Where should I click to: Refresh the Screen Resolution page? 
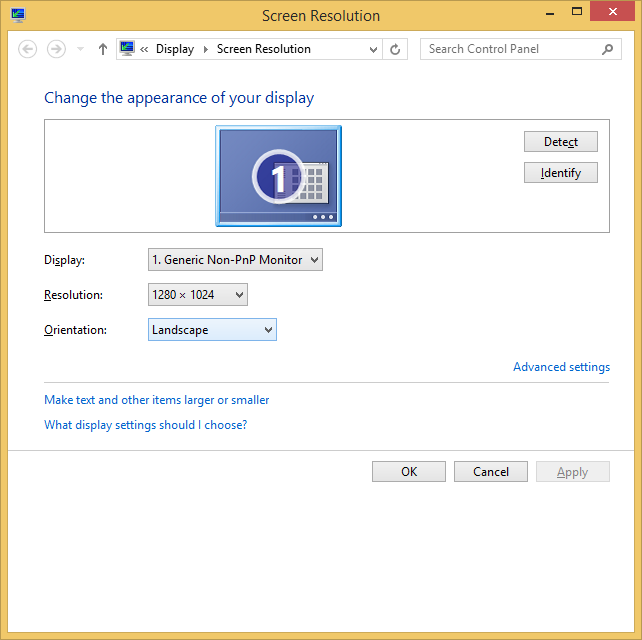[x=396, y=49]
